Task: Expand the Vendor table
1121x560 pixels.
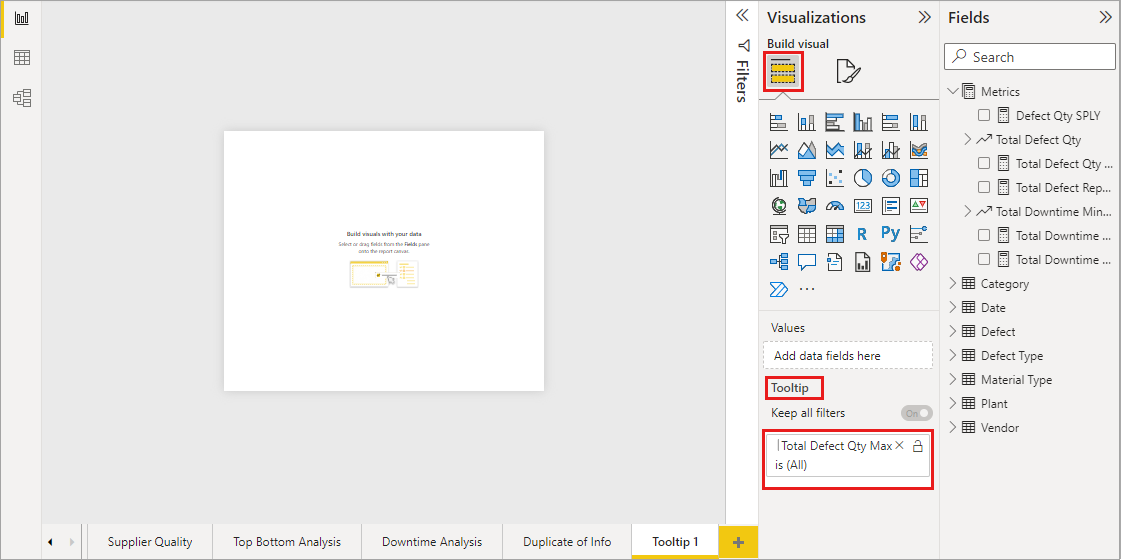Action: (952, 428)
